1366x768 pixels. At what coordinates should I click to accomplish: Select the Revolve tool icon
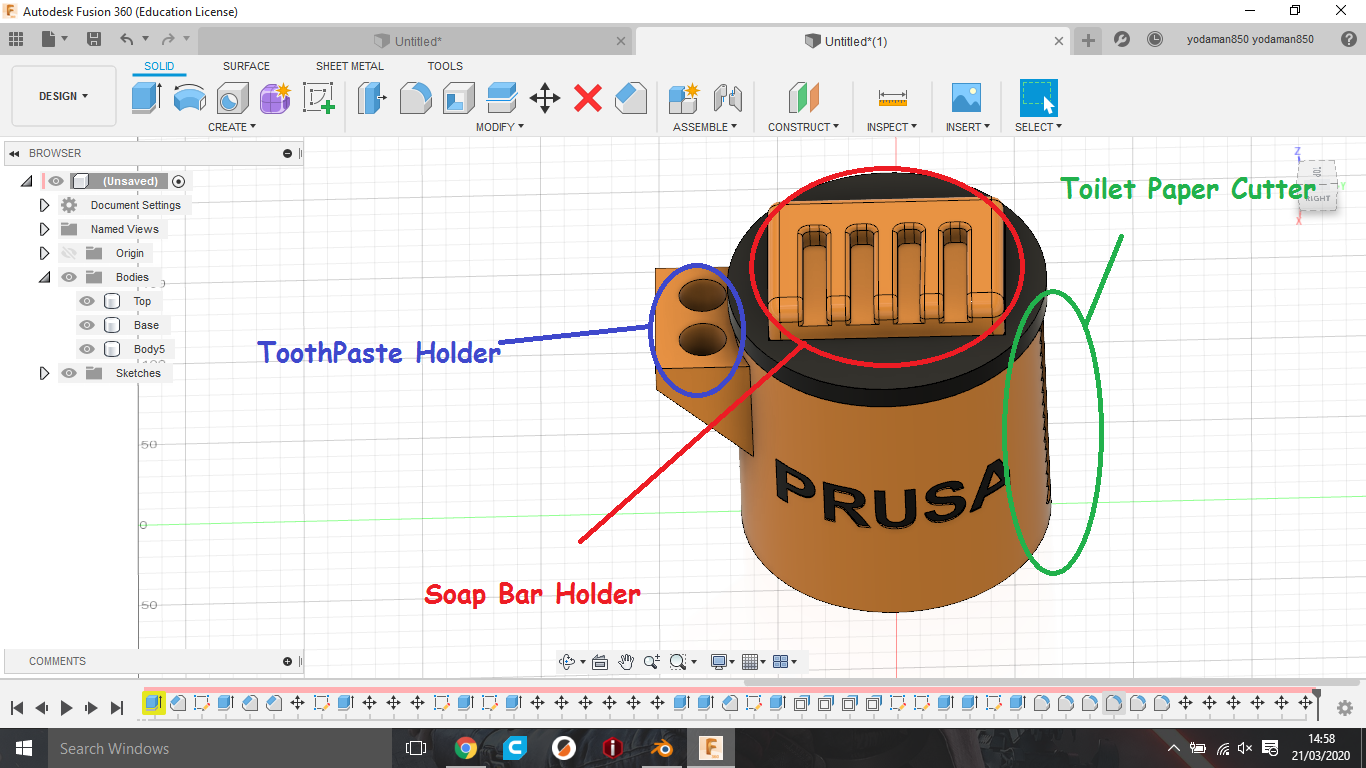tap(190, 98)
